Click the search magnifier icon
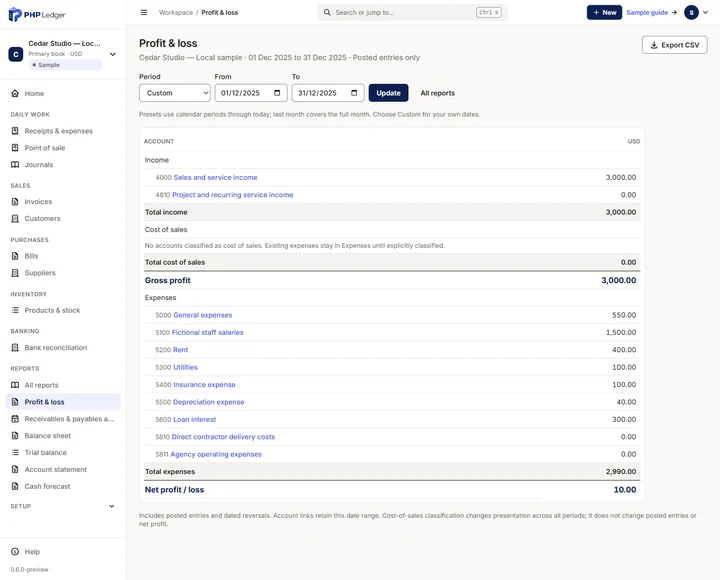The width and height of the screenshot is (720, 580). [x=327, y=12]
